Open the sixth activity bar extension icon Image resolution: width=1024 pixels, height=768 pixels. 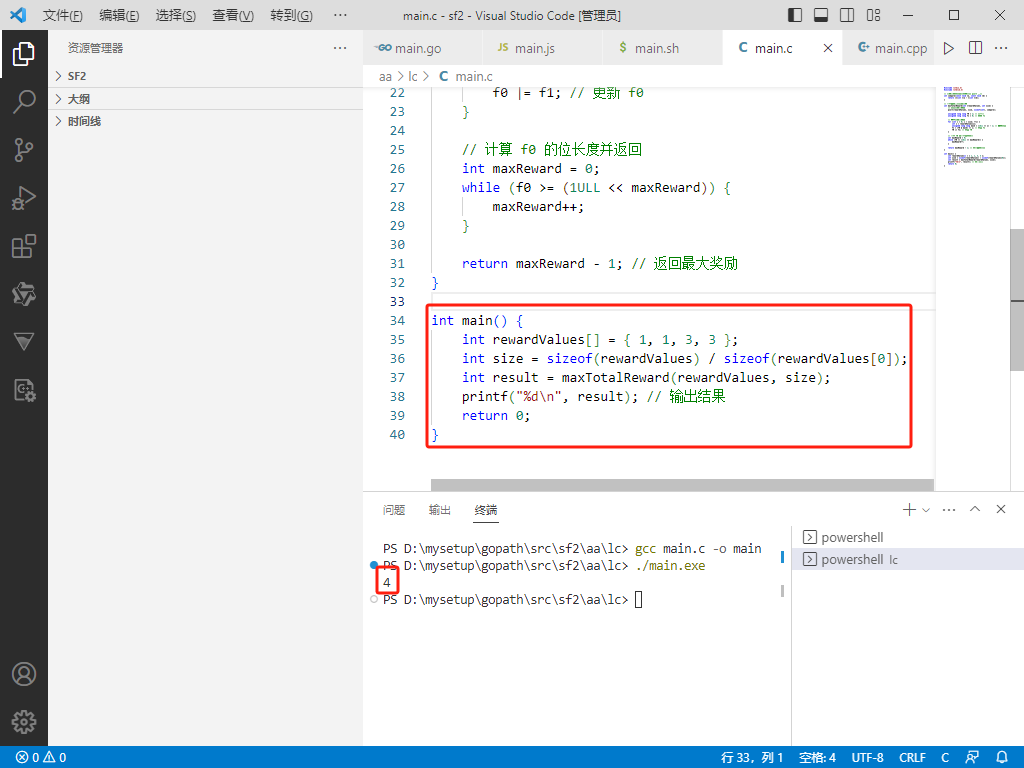click(x=24, y=295)
